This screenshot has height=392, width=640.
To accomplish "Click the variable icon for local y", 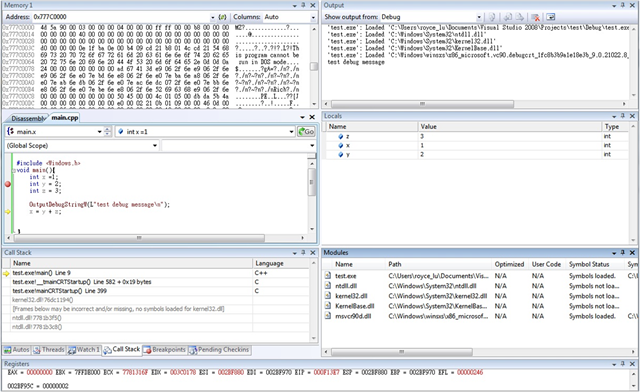I will click(x=341, y=154).
